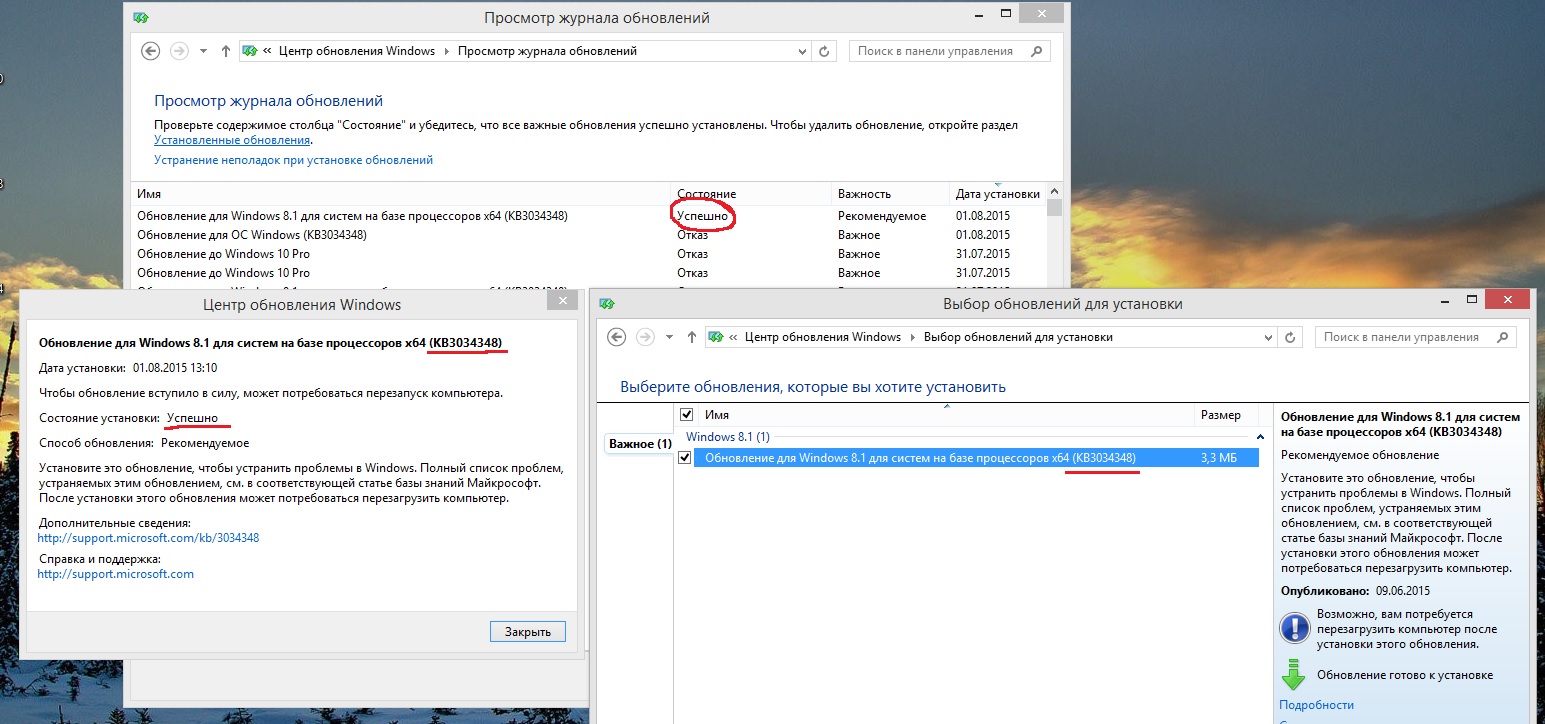Click the green download arrow icon
The height and width of the screenshot is (724, 1545).
tap(1294, 675)
